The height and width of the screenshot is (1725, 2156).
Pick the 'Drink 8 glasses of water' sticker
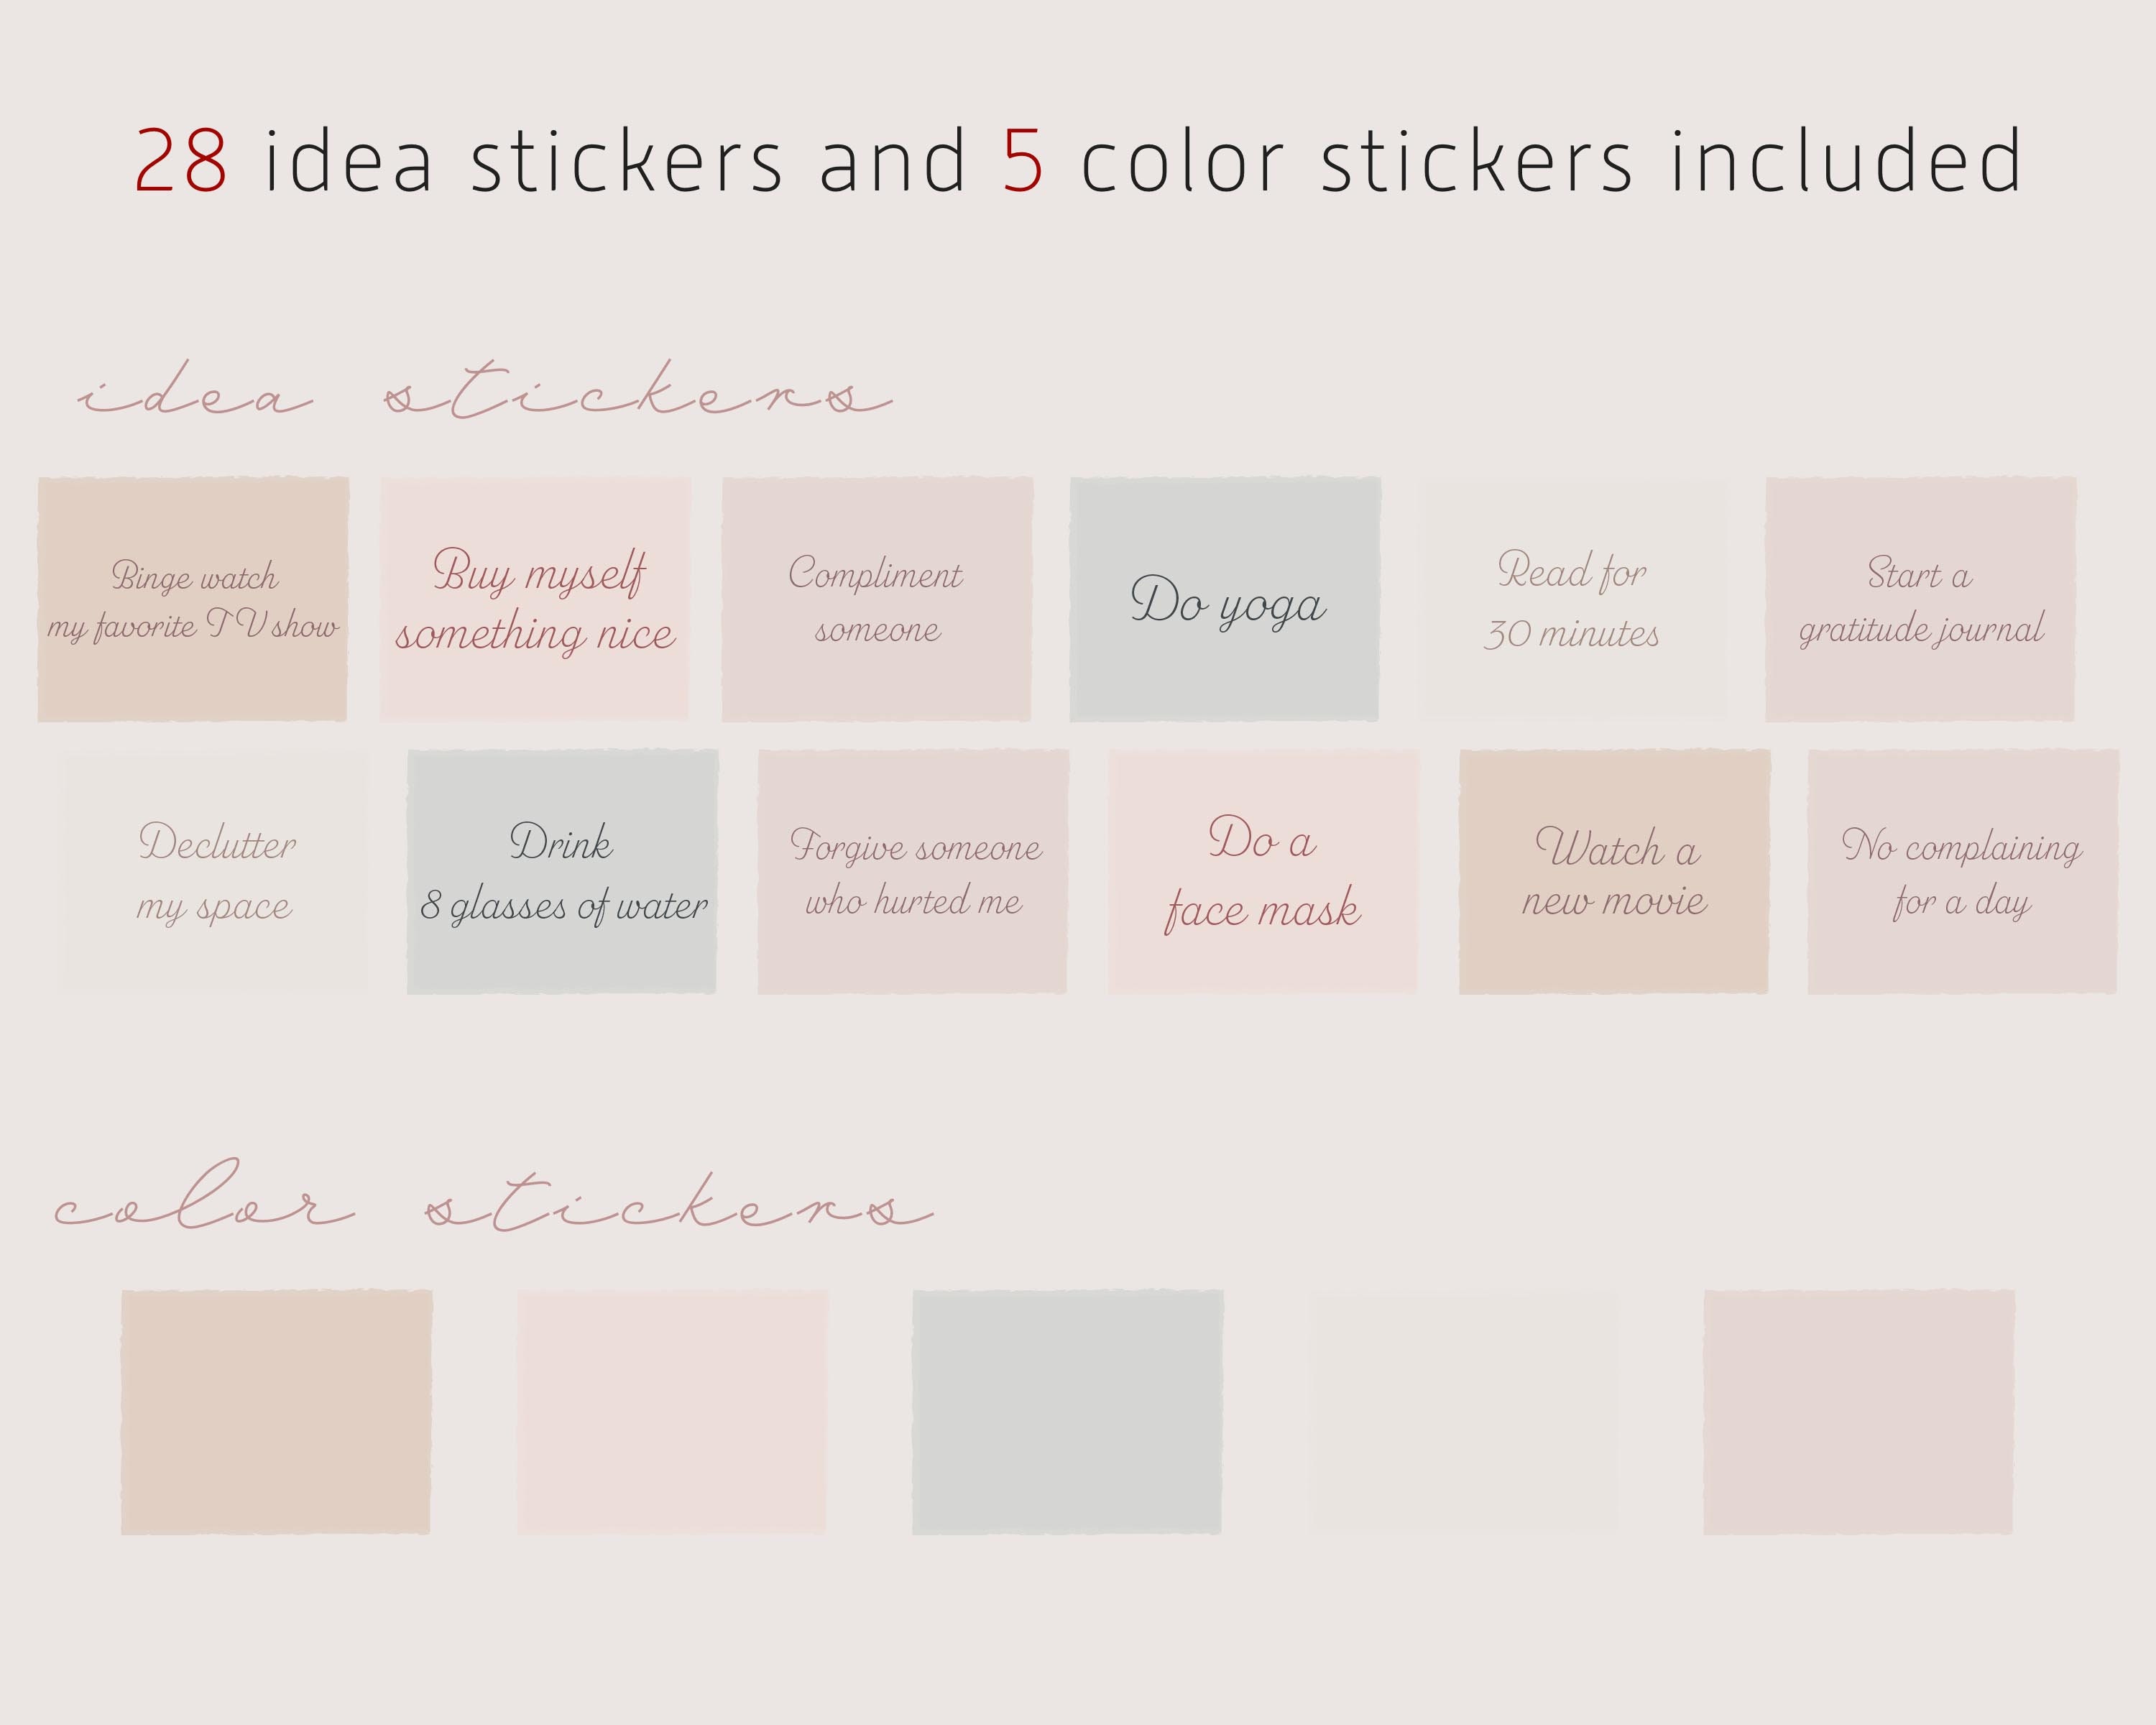pyautogui.click(x=563, y=871)
